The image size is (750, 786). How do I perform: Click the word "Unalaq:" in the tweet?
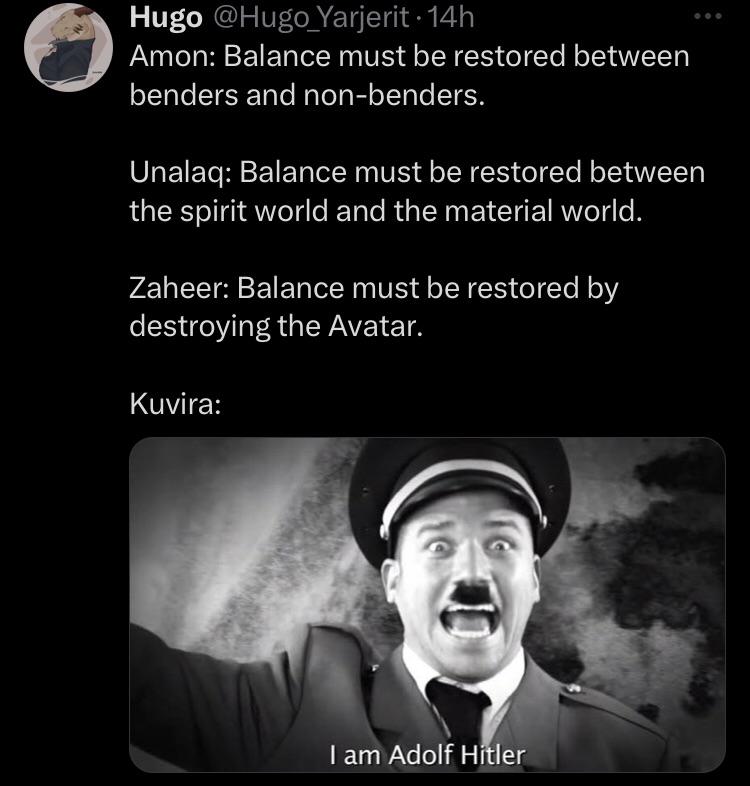pos(180,172)
